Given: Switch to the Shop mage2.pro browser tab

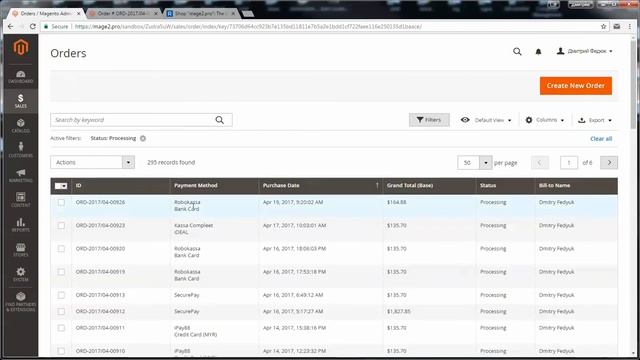Looking at the screenshot, I should point(199,13).
